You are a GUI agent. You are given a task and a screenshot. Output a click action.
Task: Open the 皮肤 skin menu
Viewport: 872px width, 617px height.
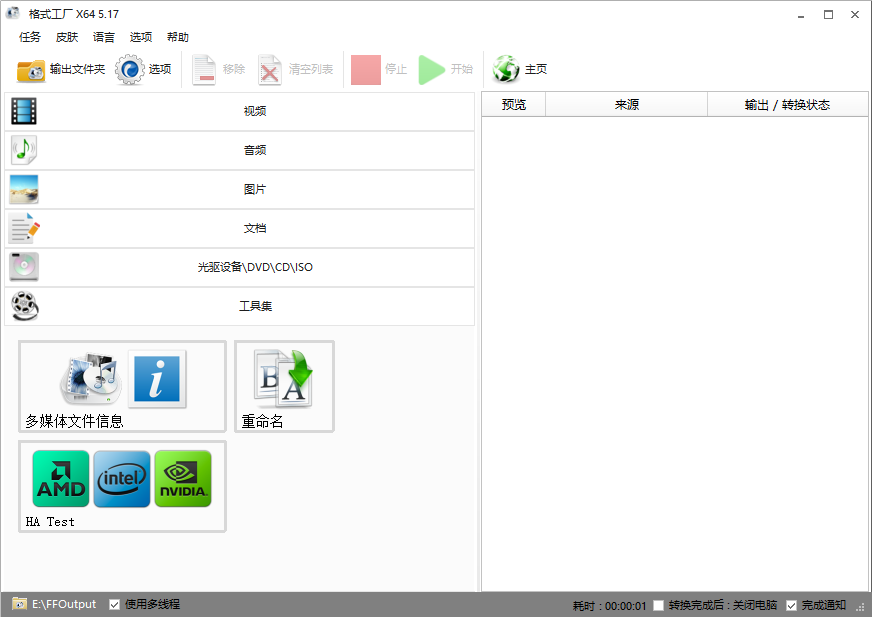click(x=67, y=37)
